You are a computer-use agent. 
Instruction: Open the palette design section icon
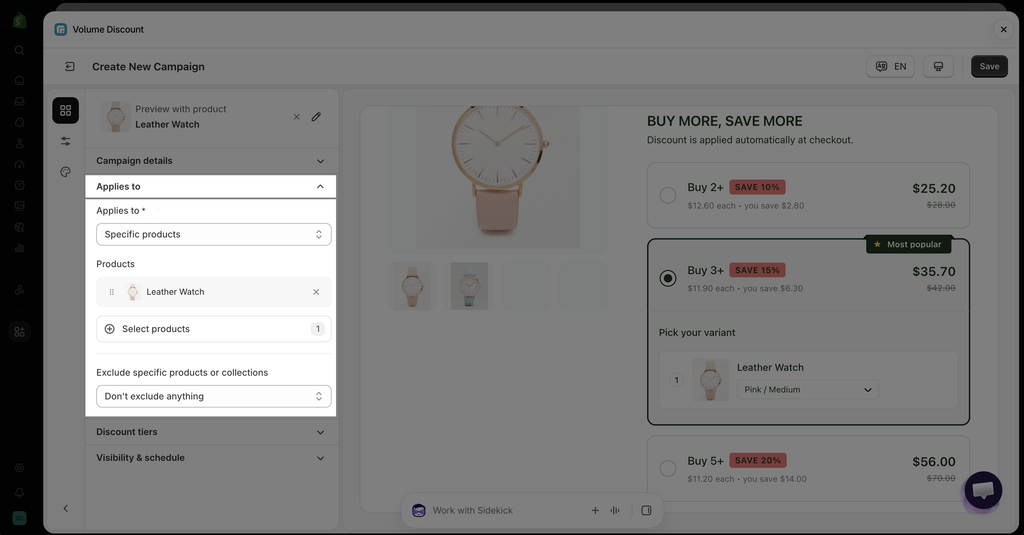click(65, 172)
